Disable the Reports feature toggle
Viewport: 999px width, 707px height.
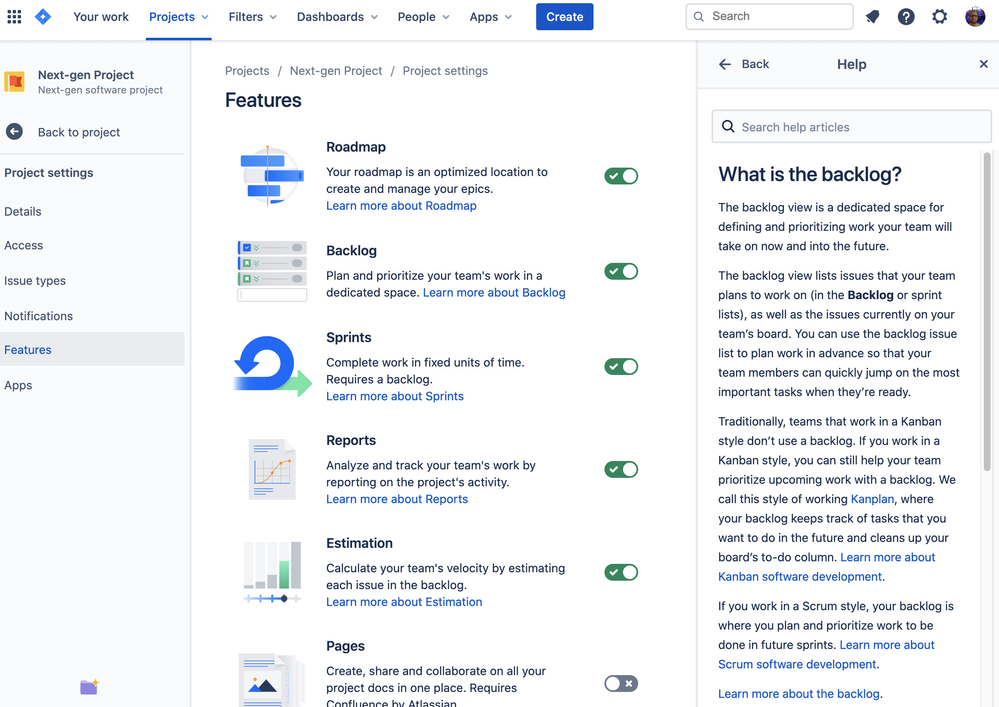pos(621,469)
